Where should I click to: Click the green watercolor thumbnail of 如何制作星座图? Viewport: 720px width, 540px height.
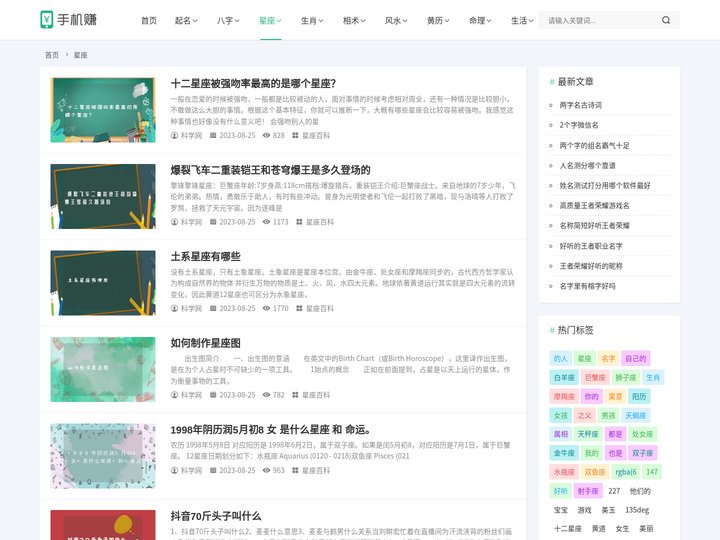[103, 370]
